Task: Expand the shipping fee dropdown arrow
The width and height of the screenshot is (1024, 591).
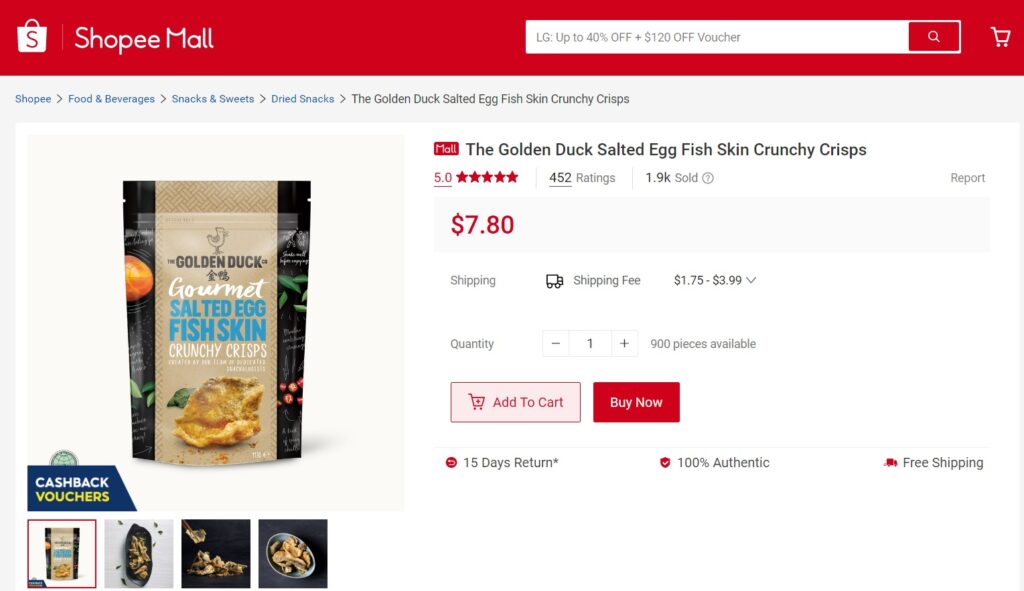Action: click(751, 281)
